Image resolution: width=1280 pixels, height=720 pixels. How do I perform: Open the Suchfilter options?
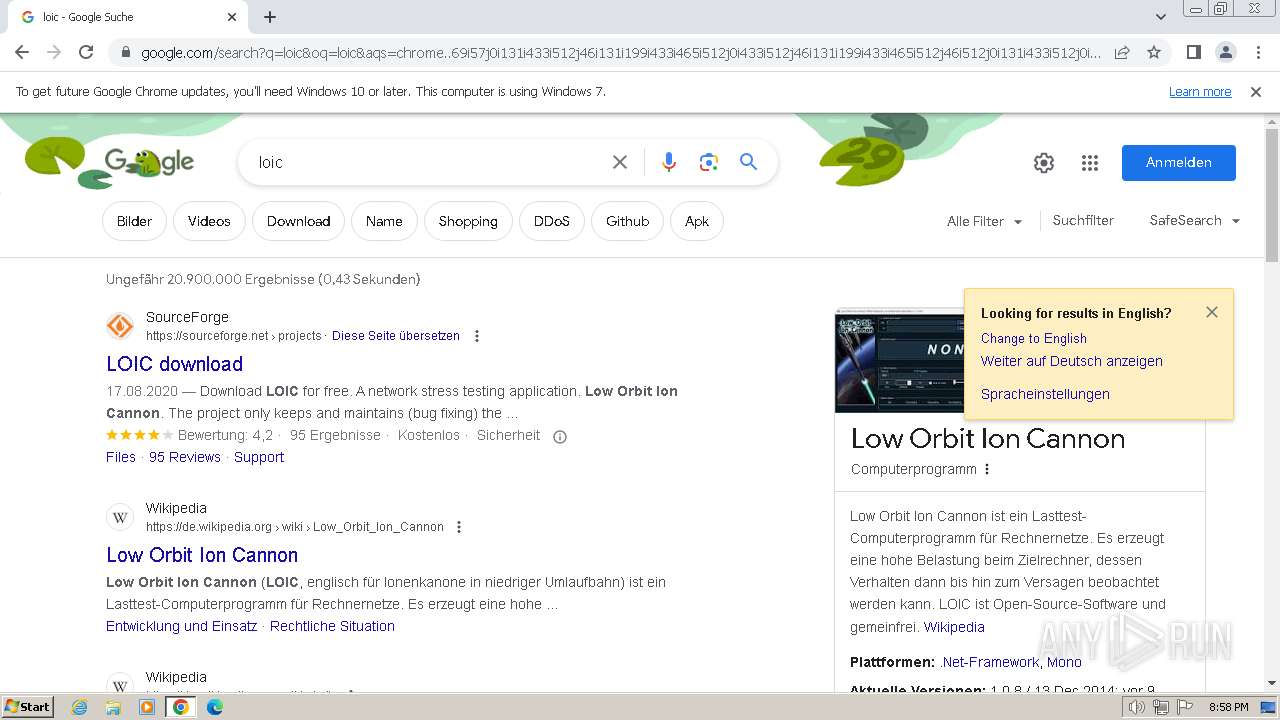pos(1083,220)
